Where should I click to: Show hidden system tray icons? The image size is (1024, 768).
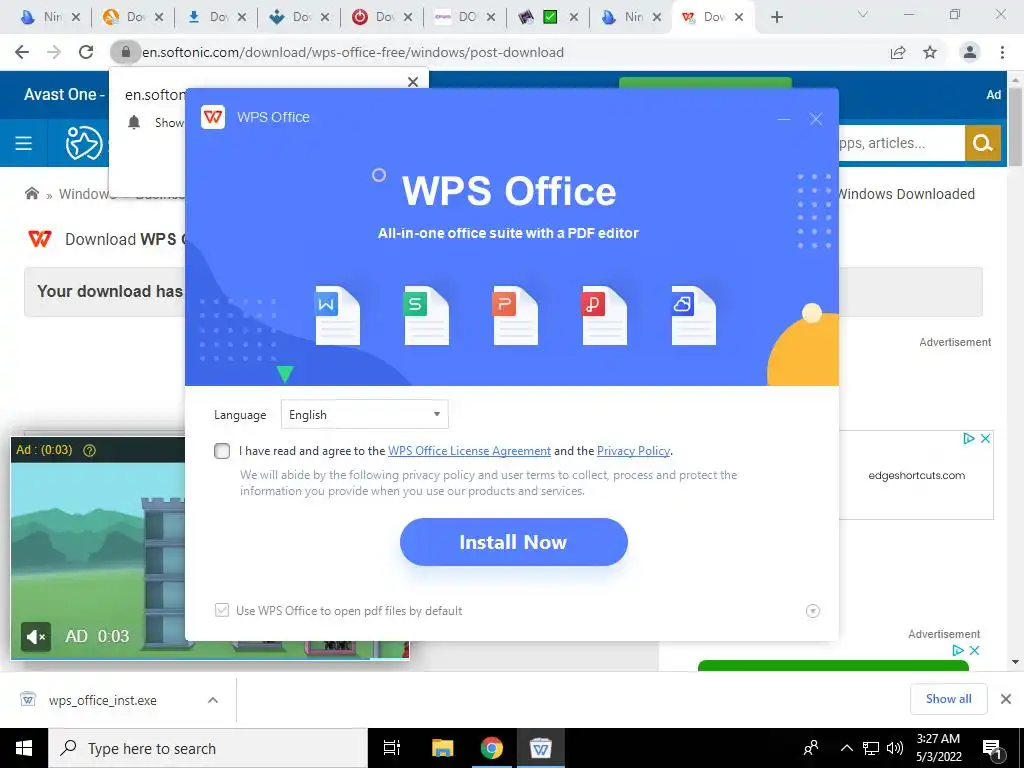(846, 748)
